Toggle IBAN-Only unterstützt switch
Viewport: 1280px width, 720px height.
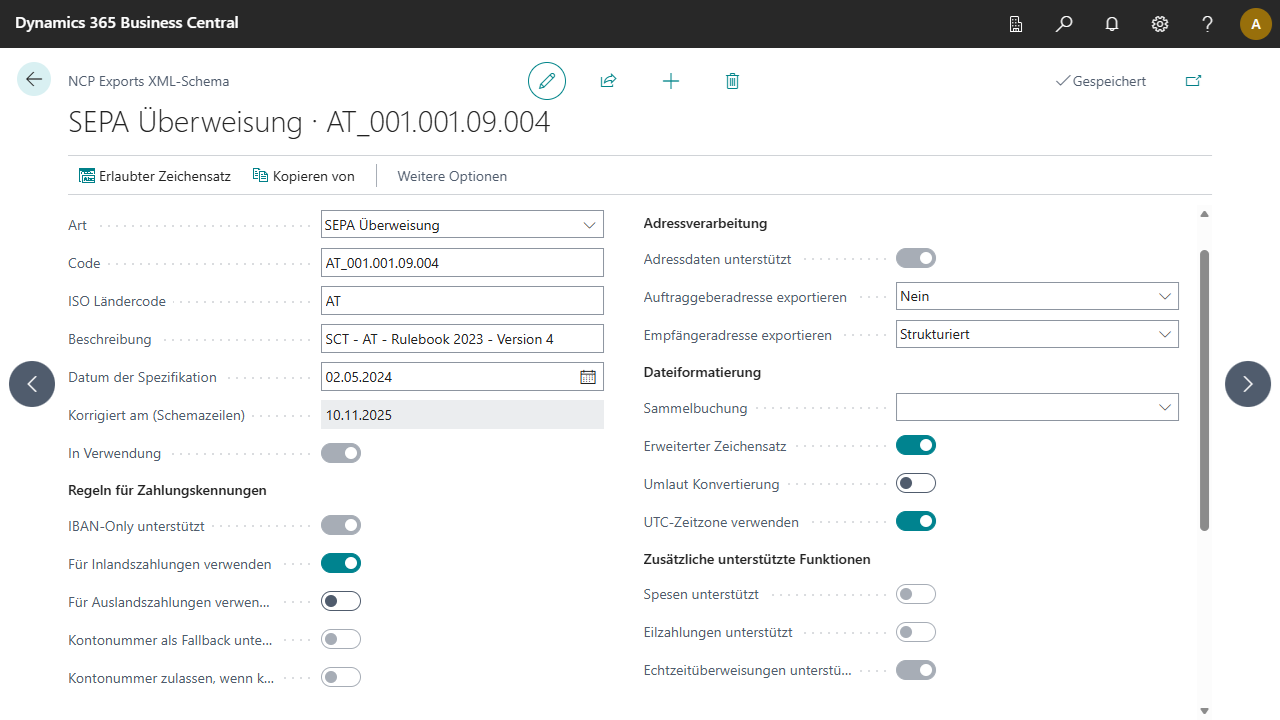pyautogui.click(x=341, y=525)
